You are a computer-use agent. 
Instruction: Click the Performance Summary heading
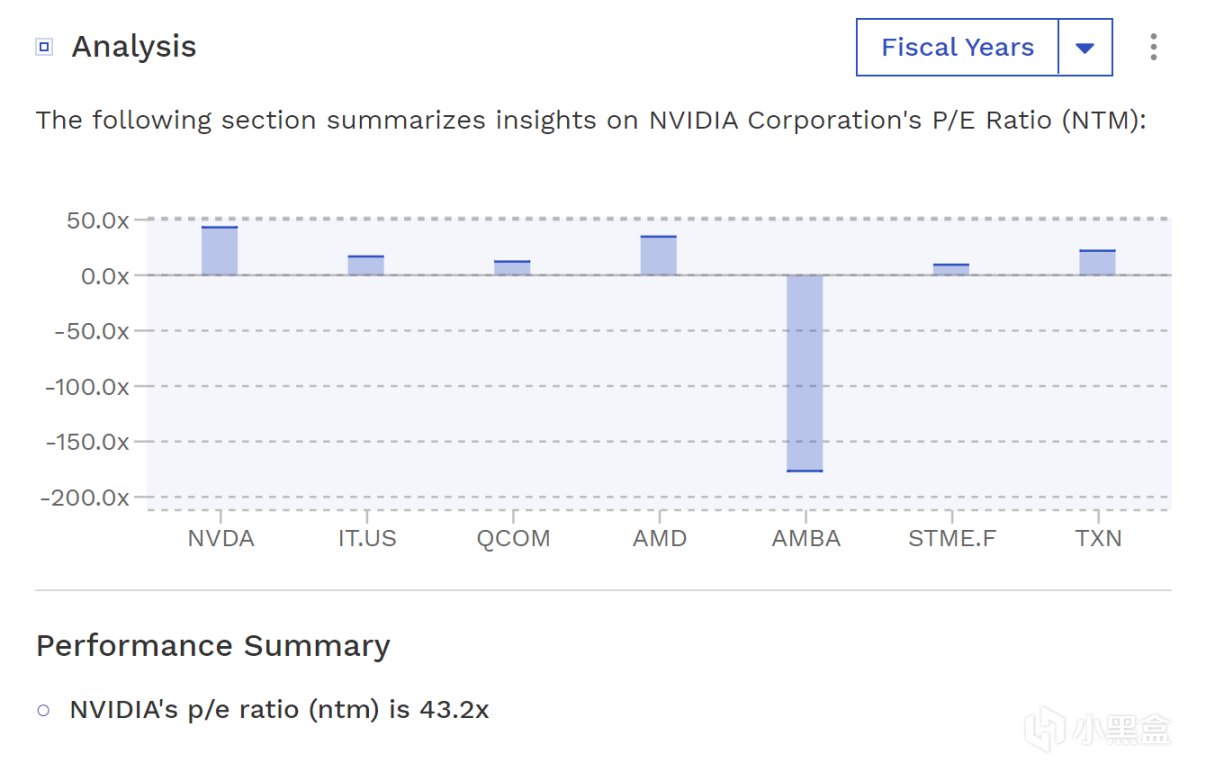tap(213, 645)
